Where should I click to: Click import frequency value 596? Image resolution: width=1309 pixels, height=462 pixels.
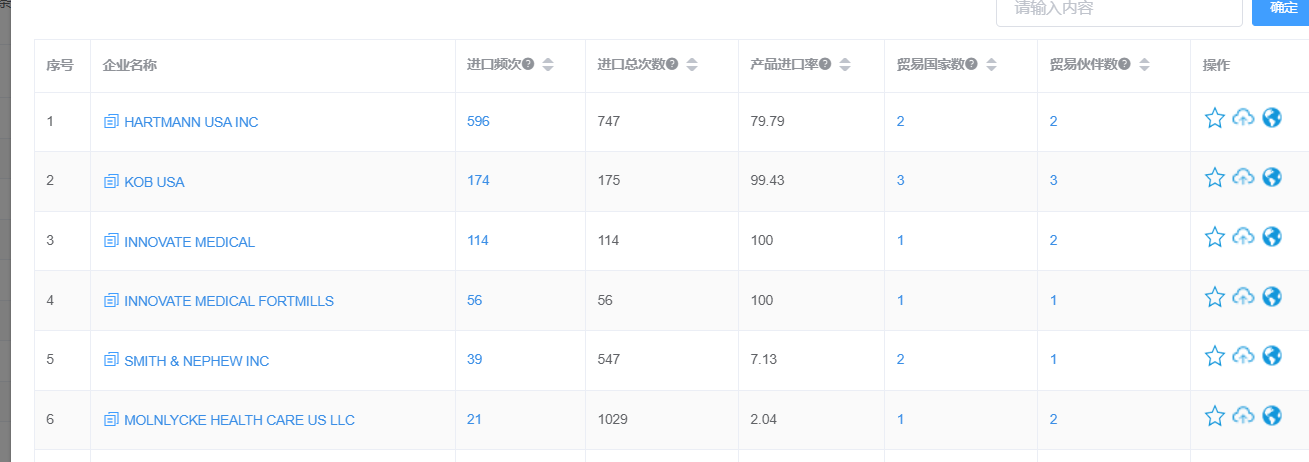(x=478, y=121)
